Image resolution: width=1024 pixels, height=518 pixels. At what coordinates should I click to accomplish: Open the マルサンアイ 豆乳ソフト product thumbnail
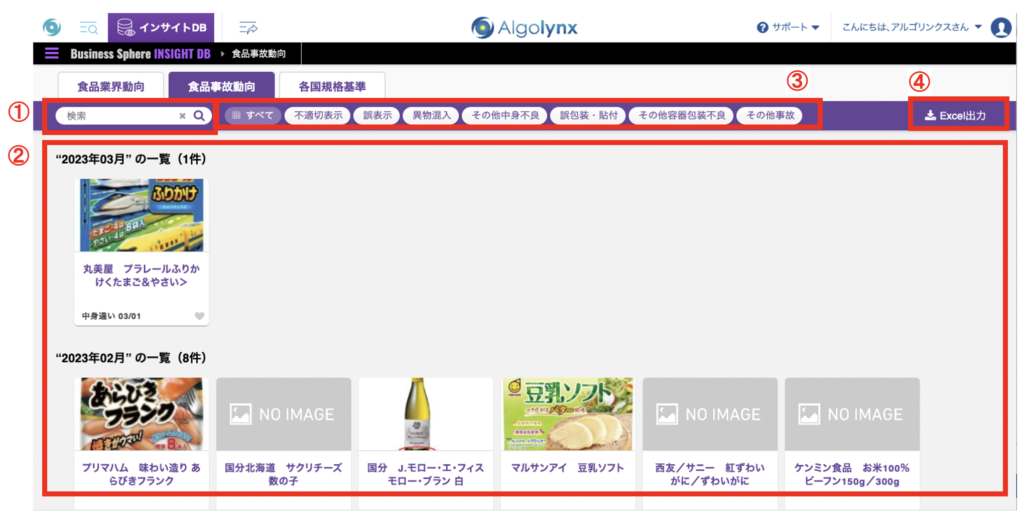click(x=567, y=413)
